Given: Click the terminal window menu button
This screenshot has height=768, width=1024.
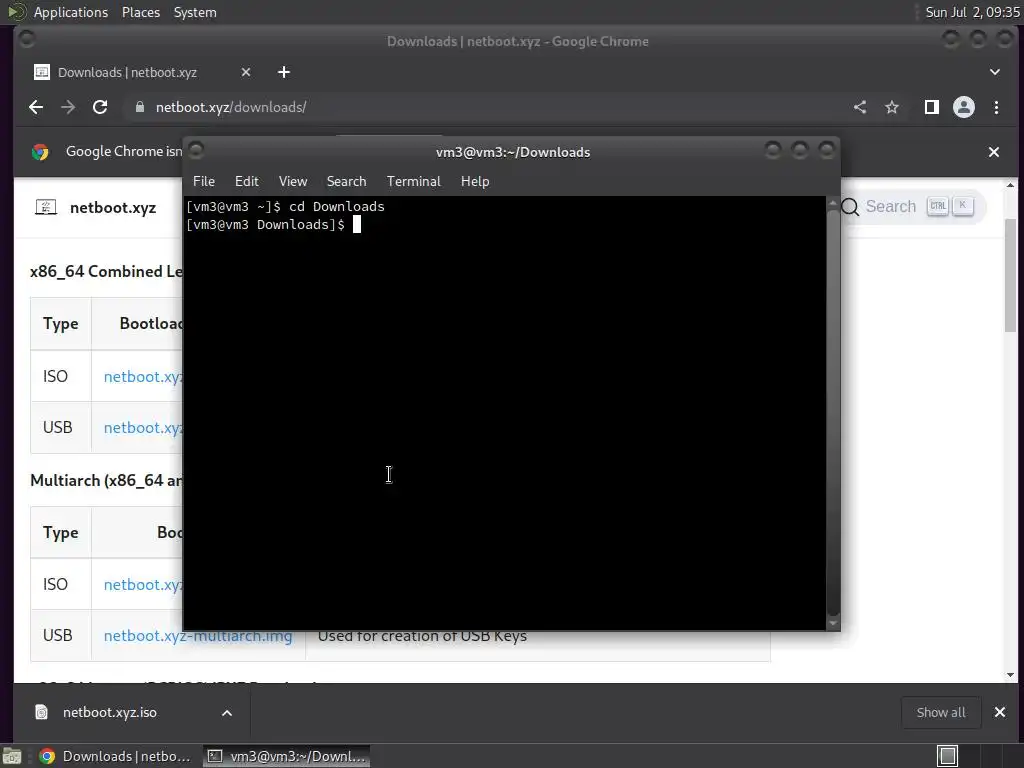Looking at the screenshot, I should (196, 150).
